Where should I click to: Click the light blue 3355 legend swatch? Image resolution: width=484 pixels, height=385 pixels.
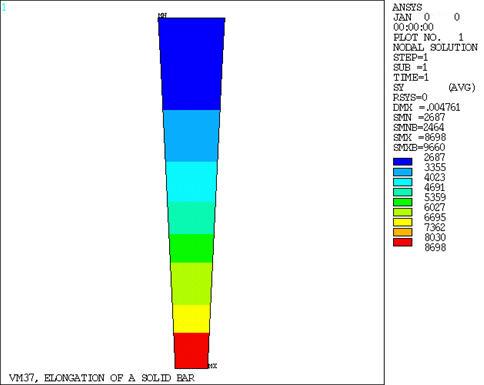pyautogui.click(x=403, y=172)
